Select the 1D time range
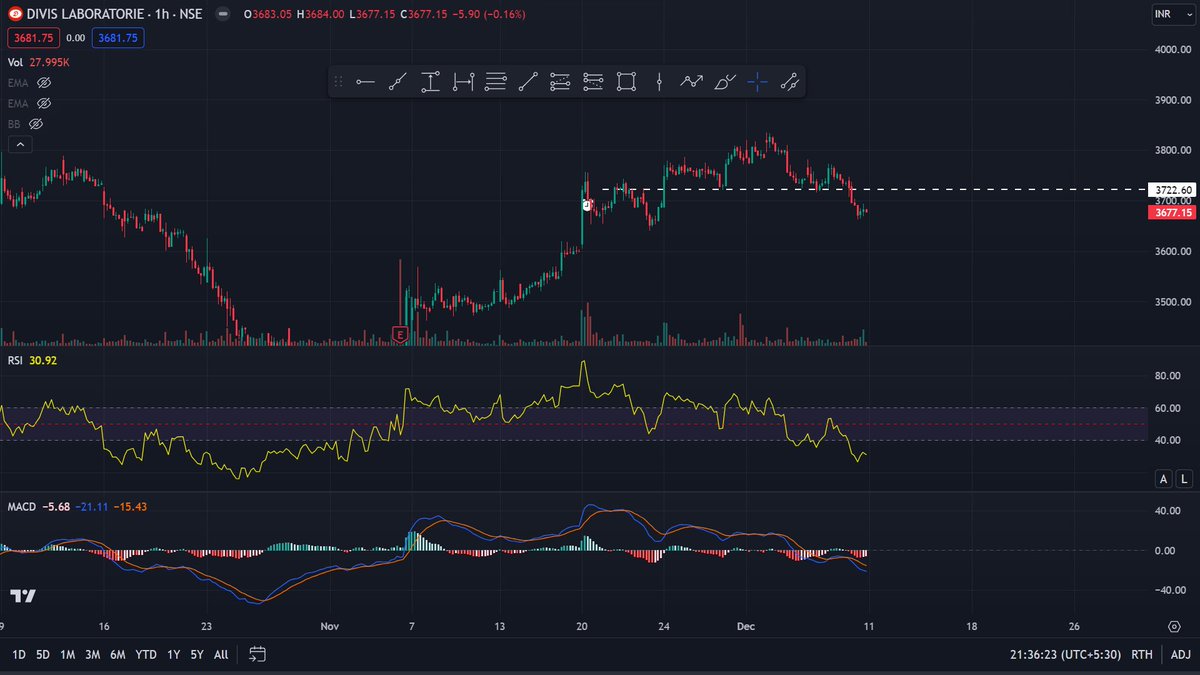 [18, 655]
